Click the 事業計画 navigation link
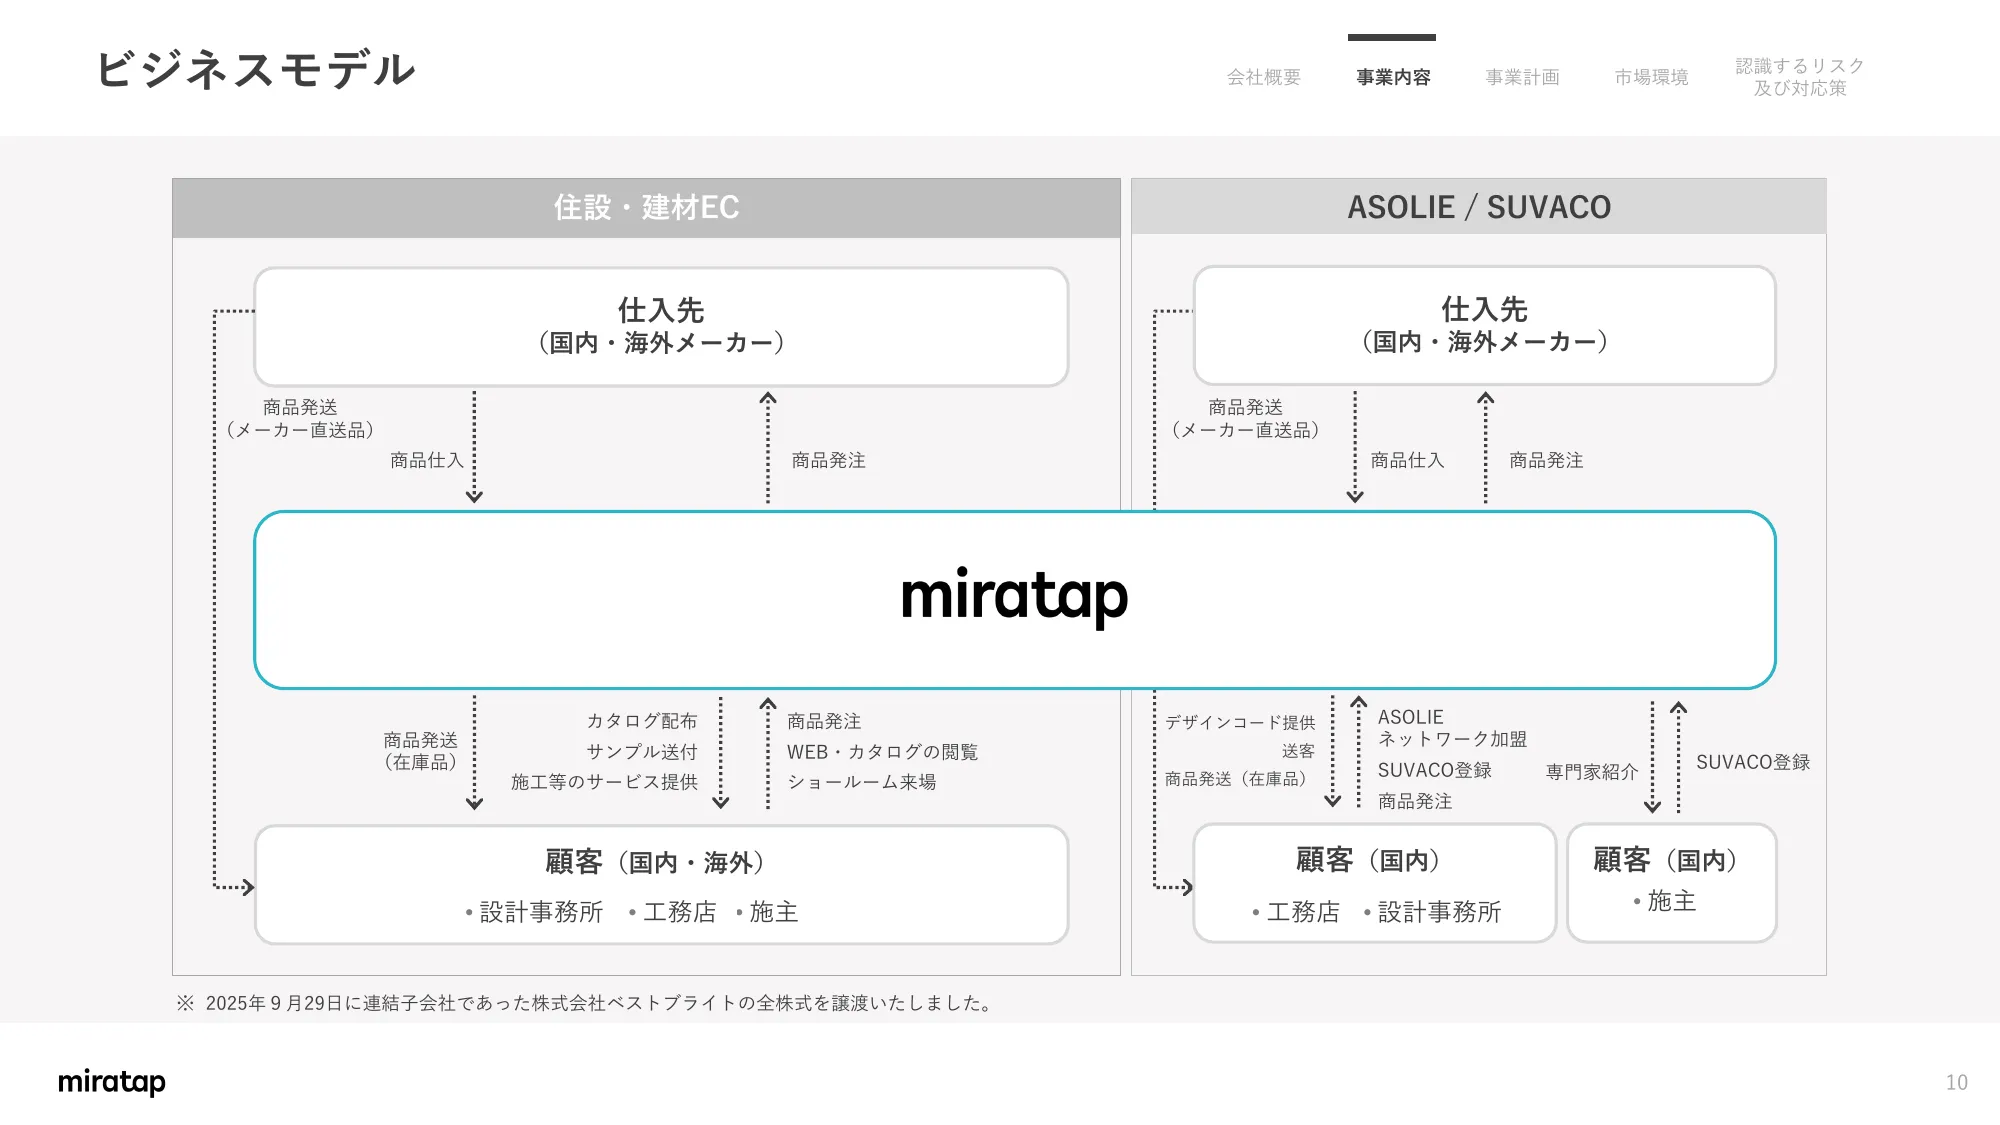2000x1125 pixels. coord(1521,77)
